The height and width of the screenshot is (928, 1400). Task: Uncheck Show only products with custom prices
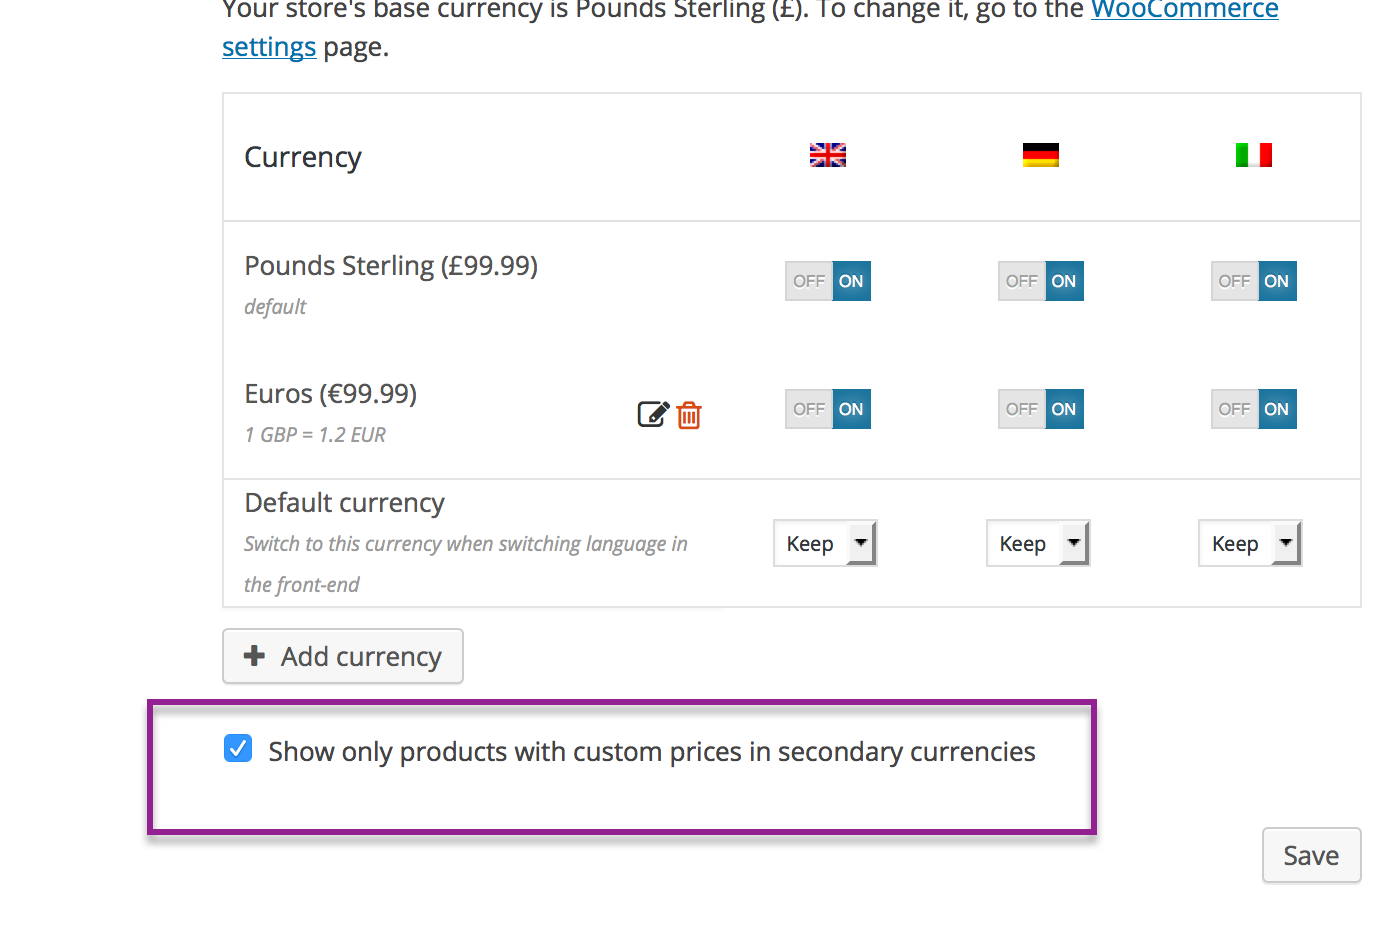point(238,749)
